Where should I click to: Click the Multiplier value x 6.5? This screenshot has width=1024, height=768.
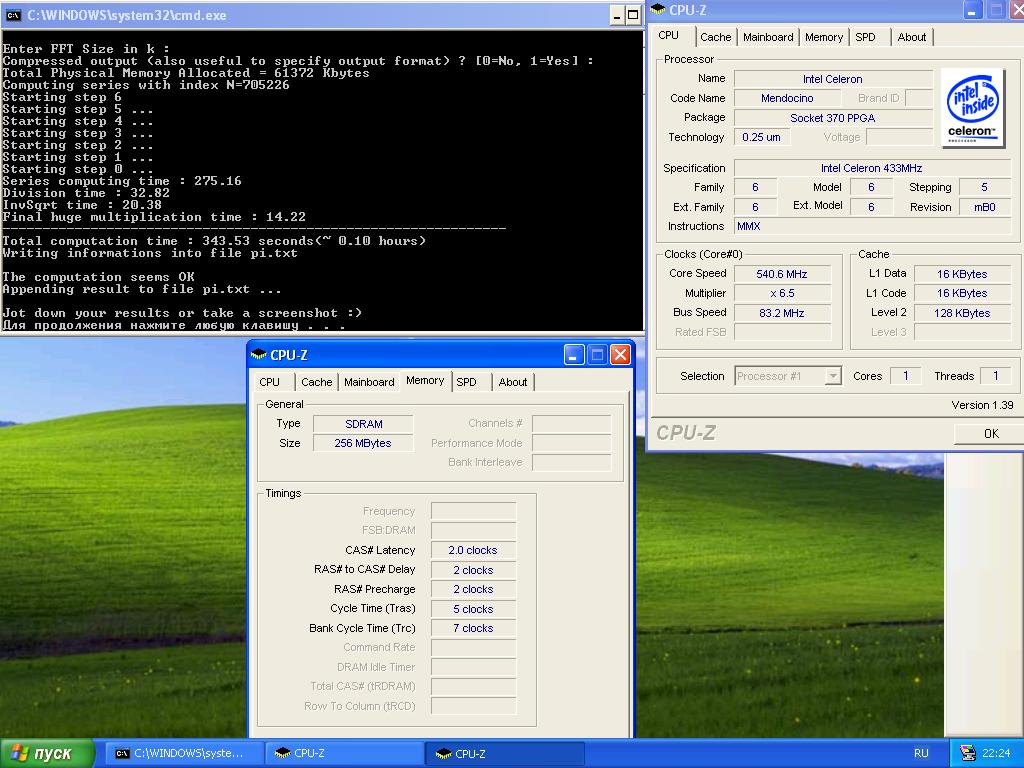[782, 293]
